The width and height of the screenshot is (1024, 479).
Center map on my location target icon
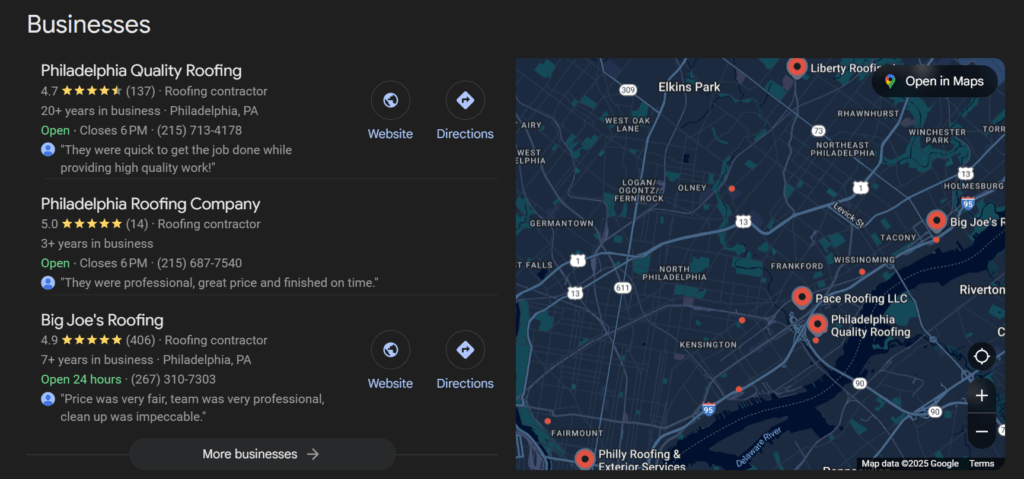982,357
